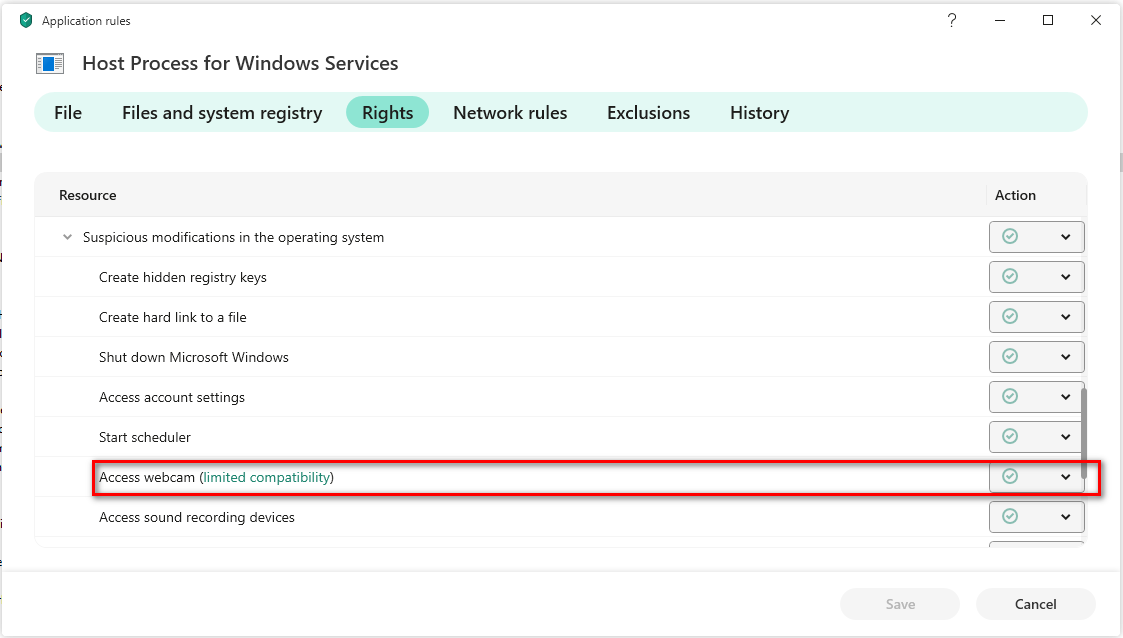Click the help question mark icon
1123x638 pixels.
[x=951, y=20]
